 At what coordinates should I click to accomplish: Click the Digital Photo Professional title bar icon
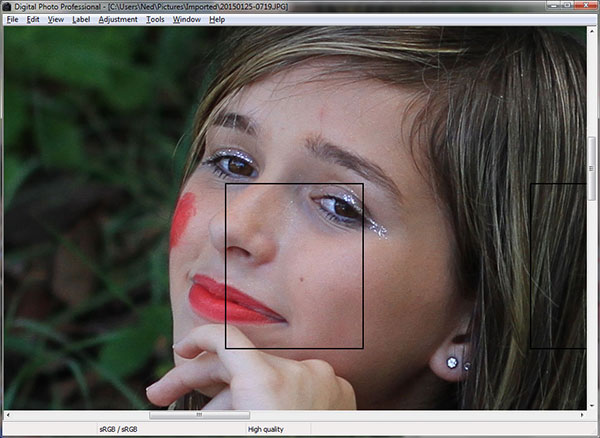pyautogui.click(x=7, y=6)
